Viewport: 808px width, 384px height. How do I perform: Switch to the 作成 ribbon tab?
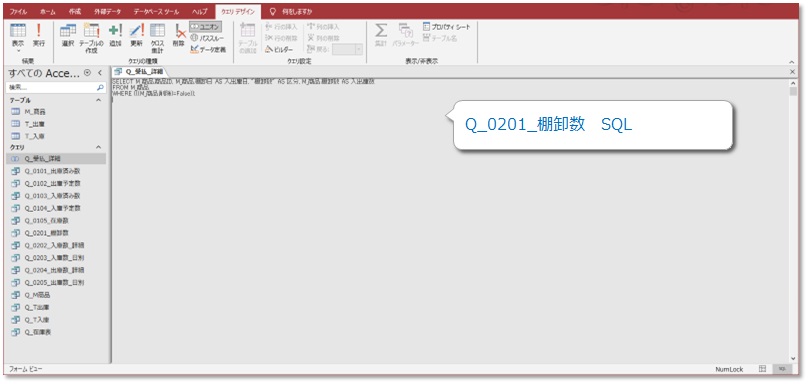(x=75, y=11)
